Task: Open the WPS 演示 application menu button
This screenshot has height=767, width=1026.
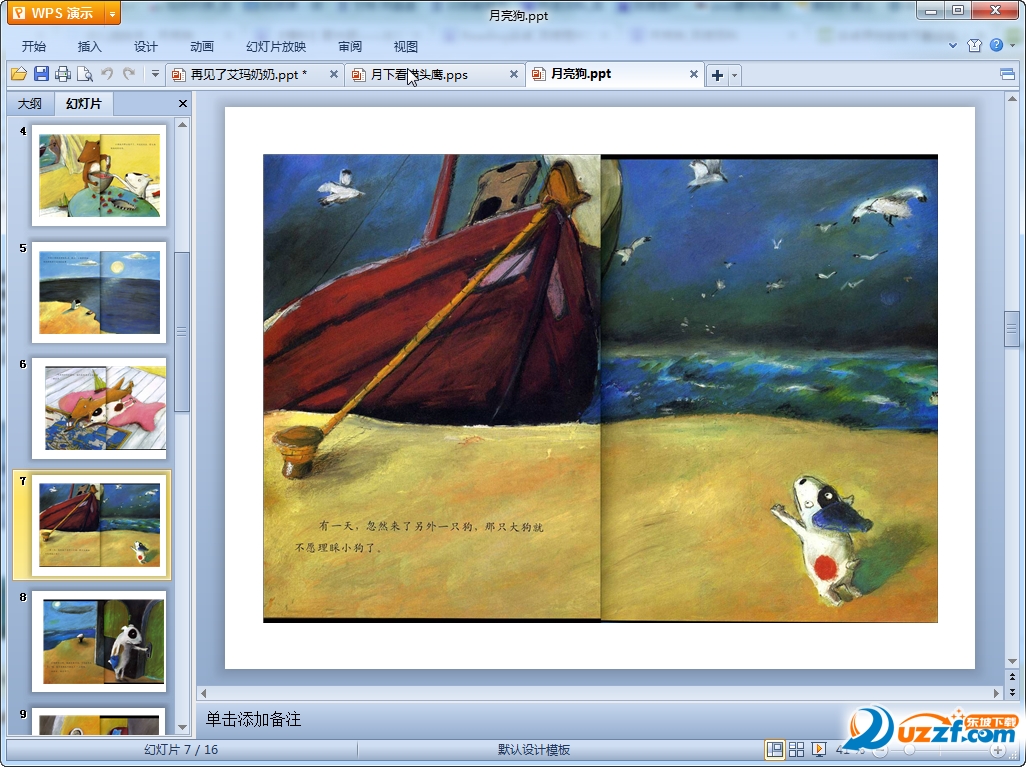Action: pyautogui.click(x=56, y=13)
